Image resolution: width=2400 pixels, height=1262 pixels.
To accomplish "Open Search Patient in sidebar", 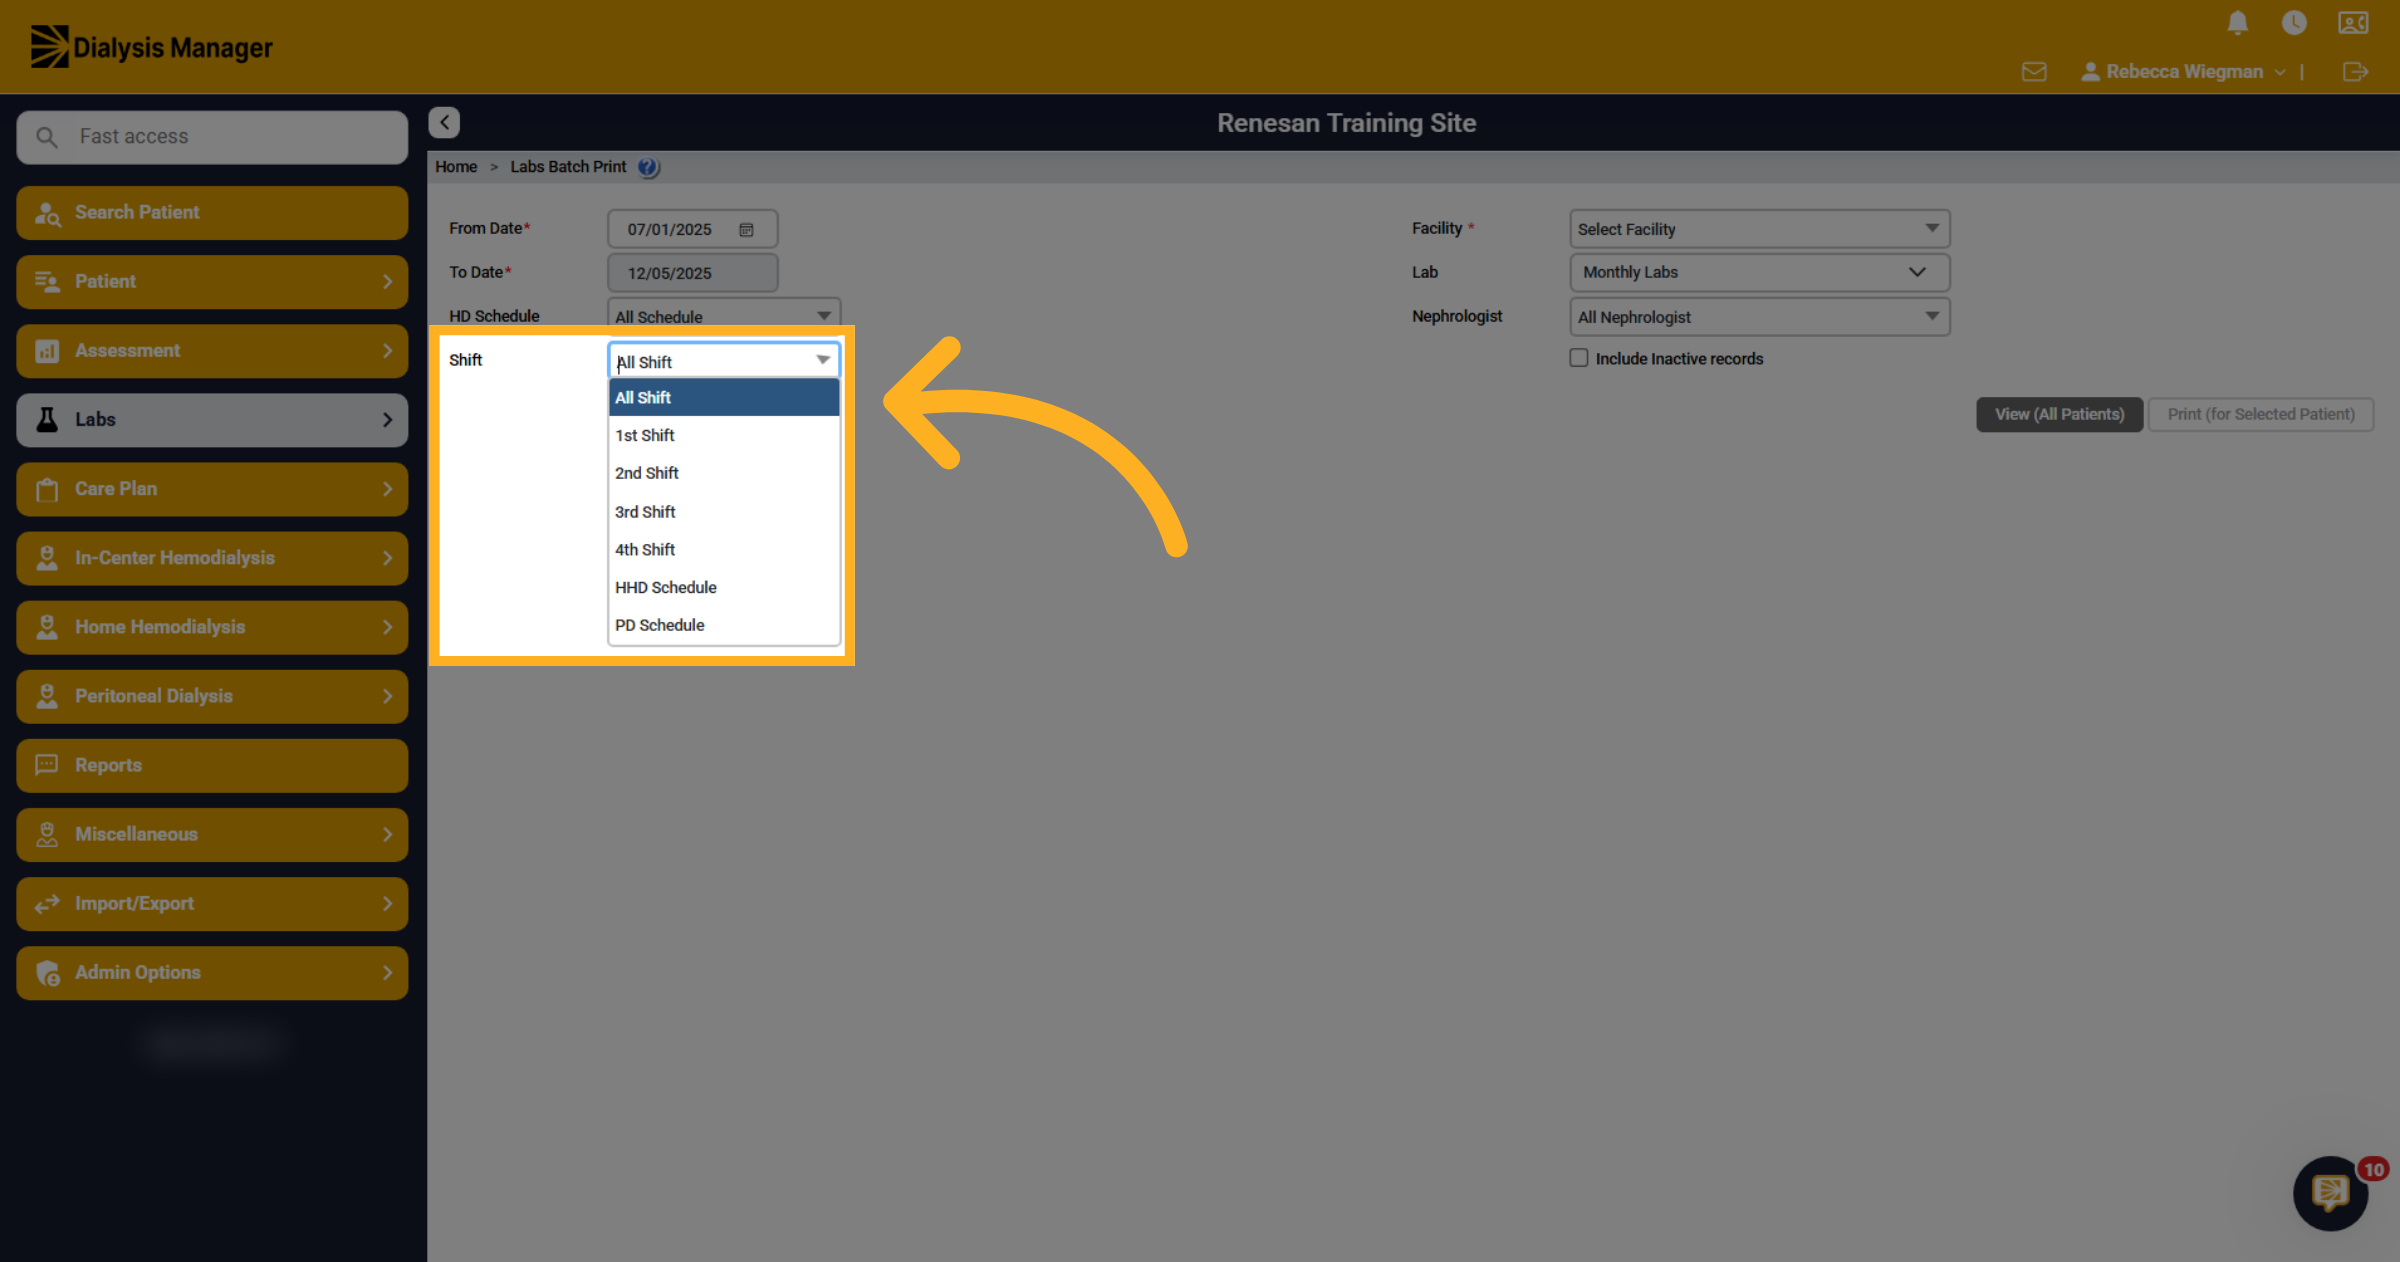I will click(212, 213).
